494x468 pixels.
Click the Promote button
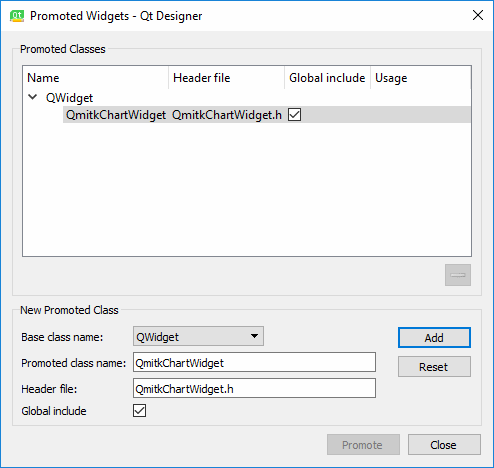[x=363, y=444]
